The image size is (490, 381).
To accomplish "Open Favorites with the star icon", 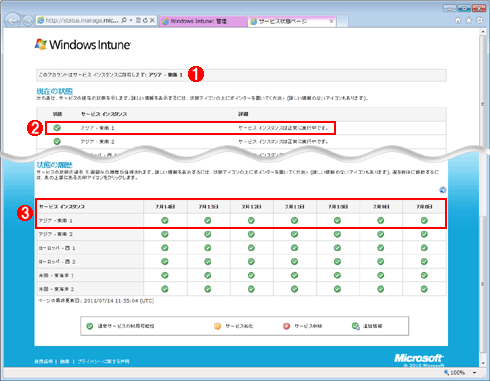I will [469, 20].
